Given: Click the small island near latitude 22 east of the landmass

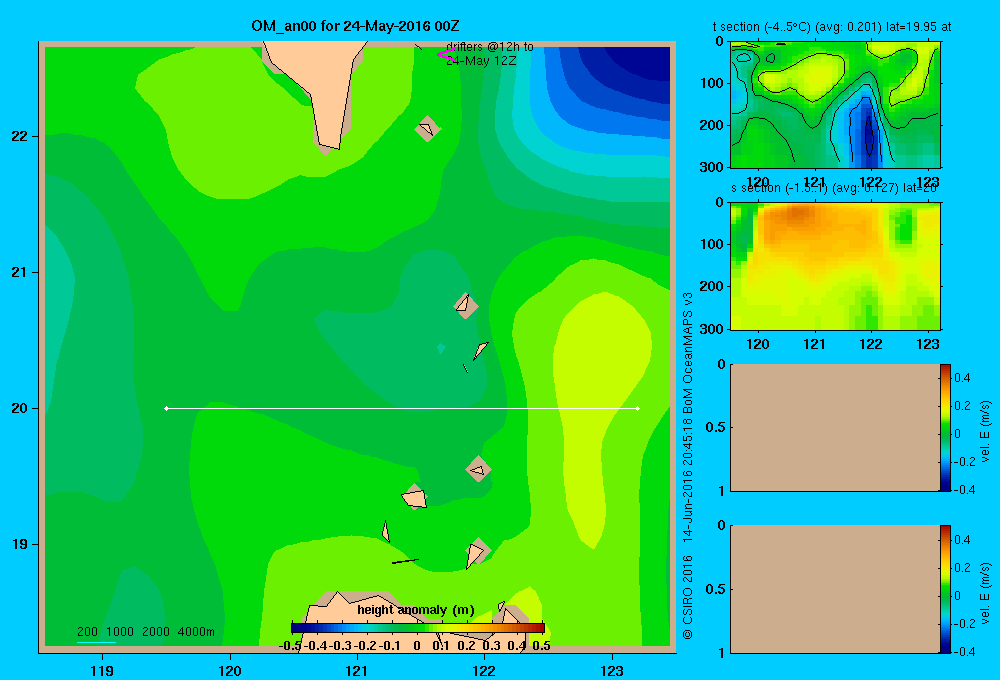Looking at the screenshot, I should point(427,129).
